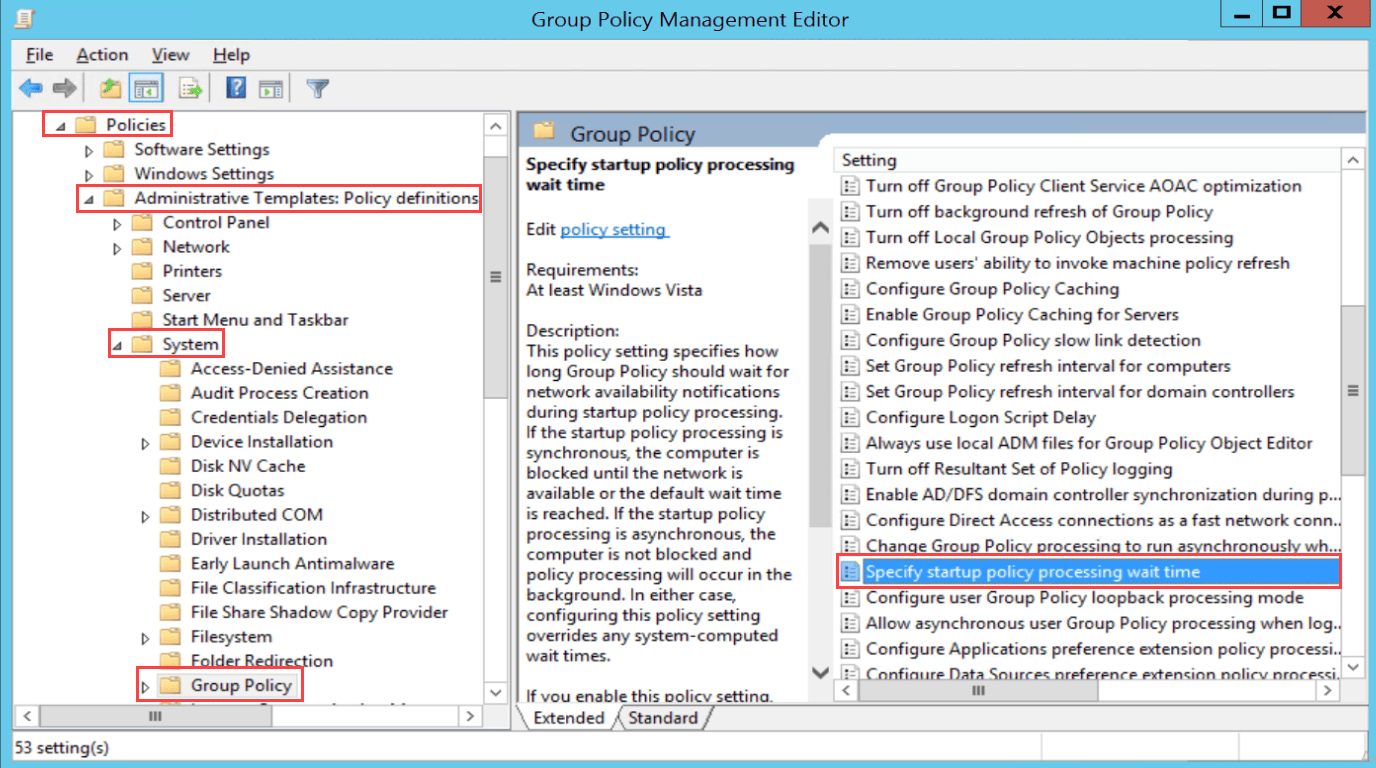
Task: Toggle Show/Hide Console Tree button
Action: 146,89
